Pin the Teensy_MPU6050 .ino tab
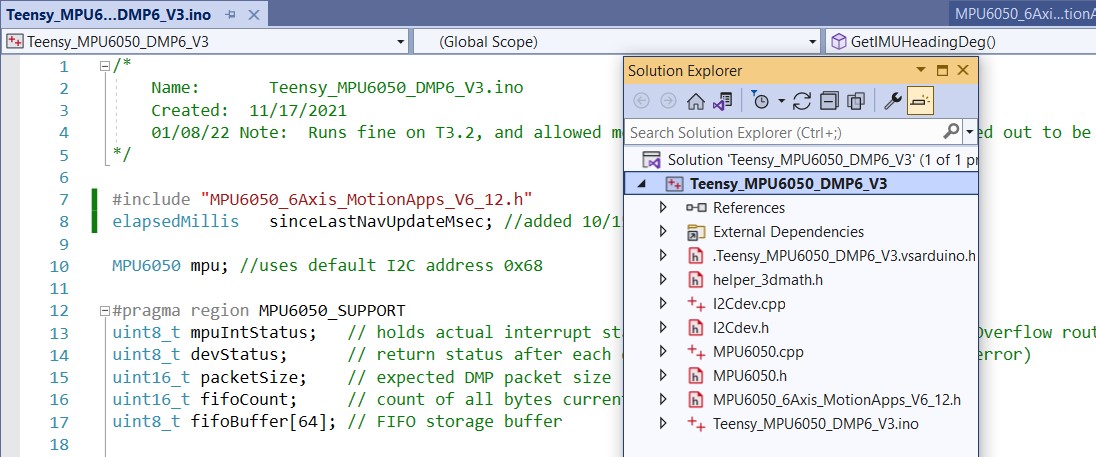This screenshot has height=457, width=1096. coord(231,14)
